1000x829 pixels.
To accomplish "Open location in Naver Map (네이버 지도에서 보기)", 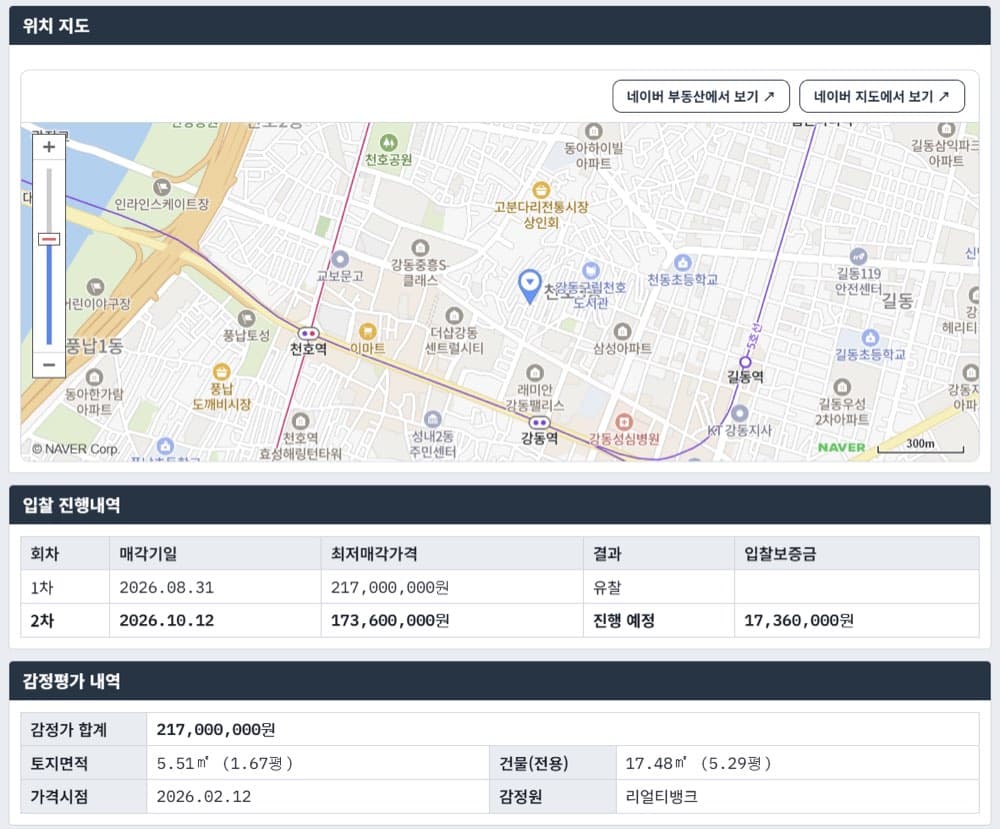I will pyautogui.click(x=881, y=96).
